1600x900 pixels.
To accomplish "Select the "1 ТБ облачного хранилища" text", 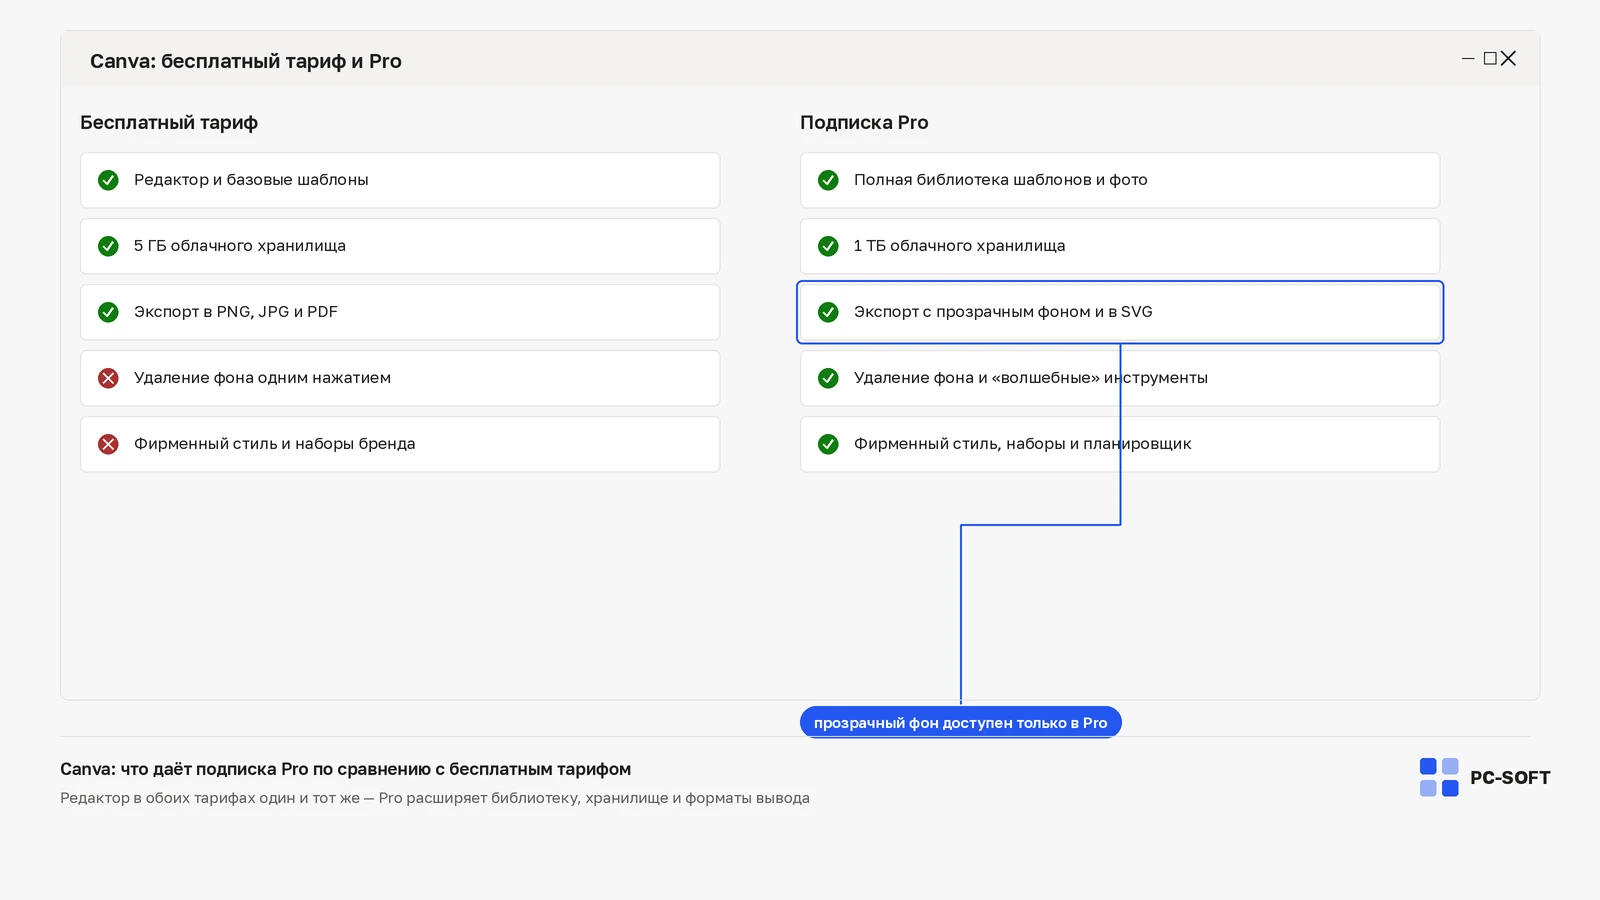I will click(959, 246).
